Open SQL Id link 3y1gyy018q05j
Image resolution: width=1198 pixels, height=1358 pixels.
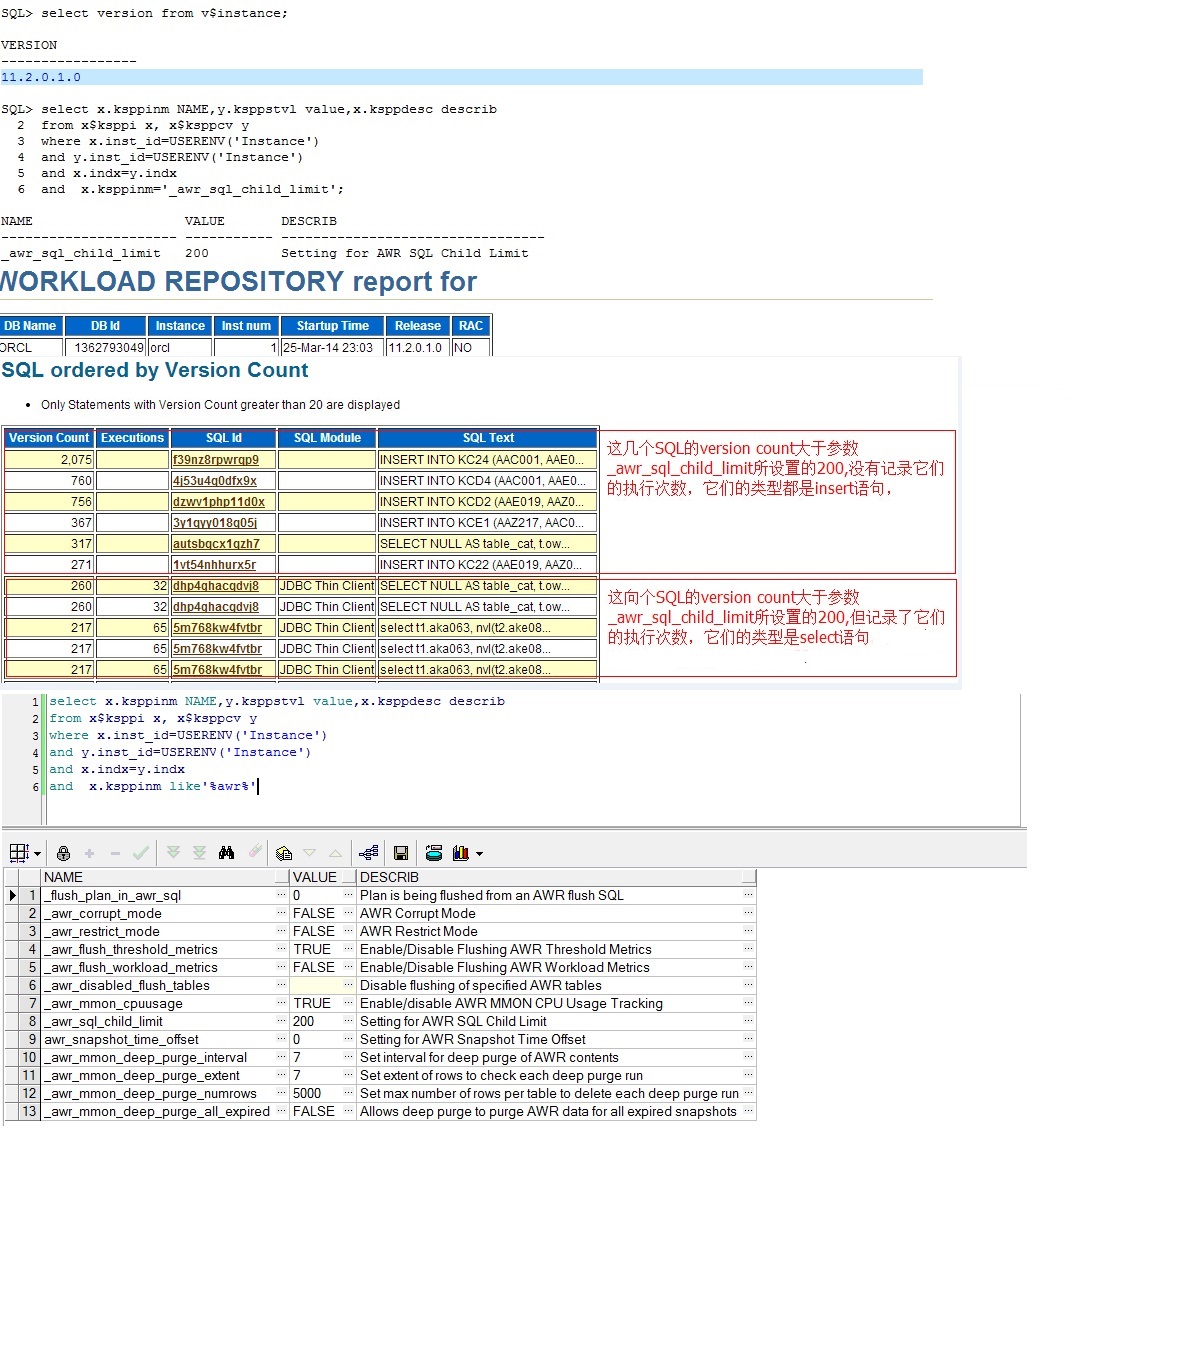[x=214, y=523]
